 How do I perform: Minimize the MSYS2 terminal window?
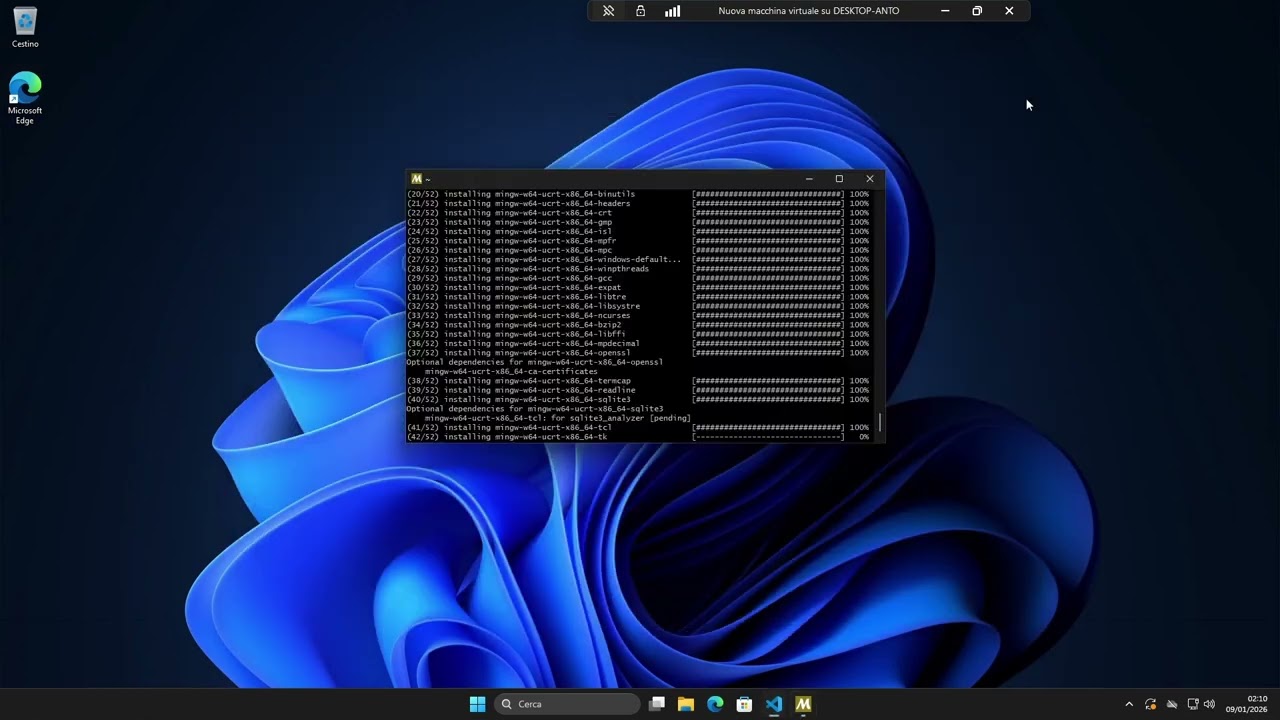(x=809, y=179)
